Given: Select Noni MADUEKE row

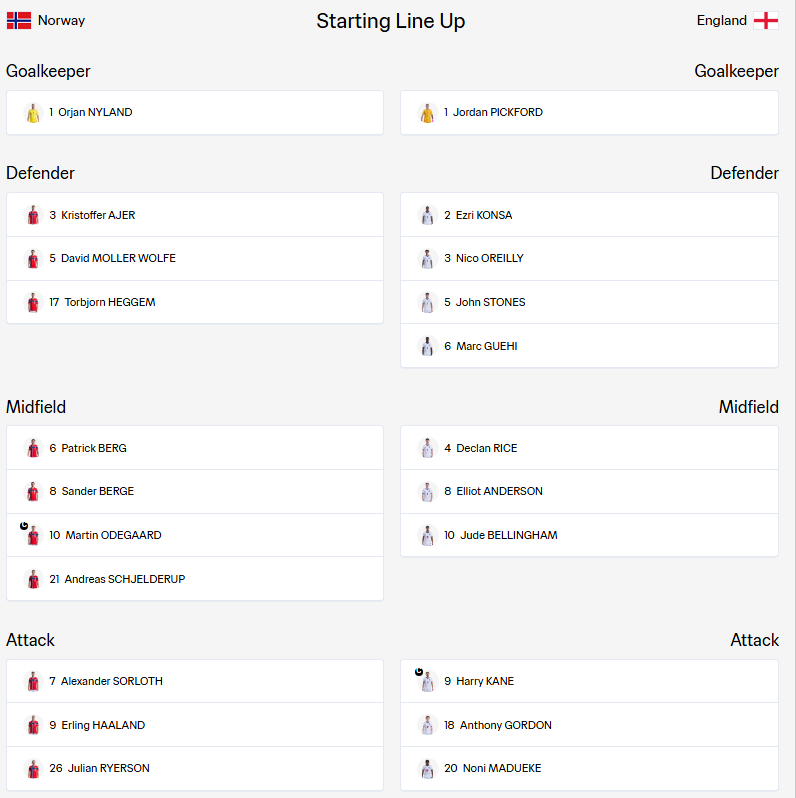Looking at the screenshot, I should (x=589, y=768).
